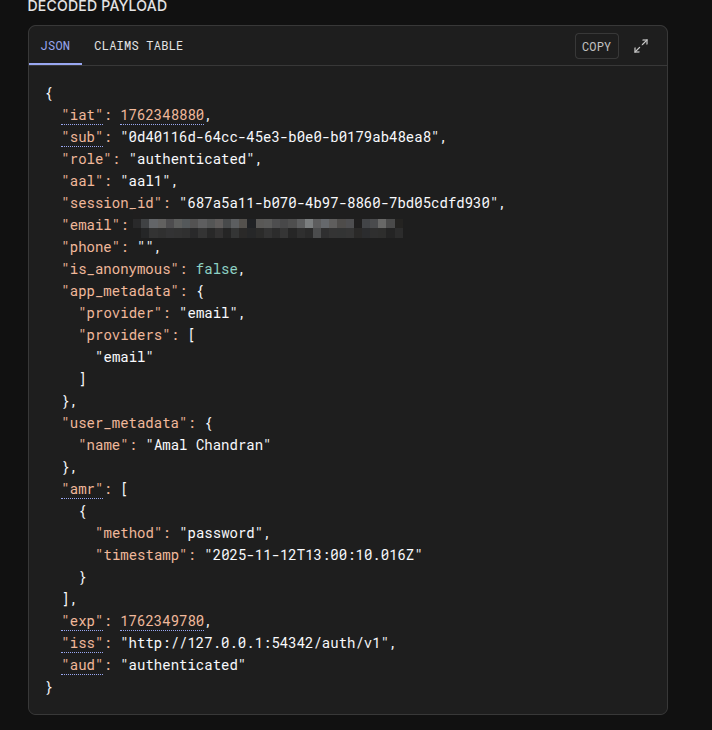
Task: Select the JSON tab
Action: pos(55,46)
